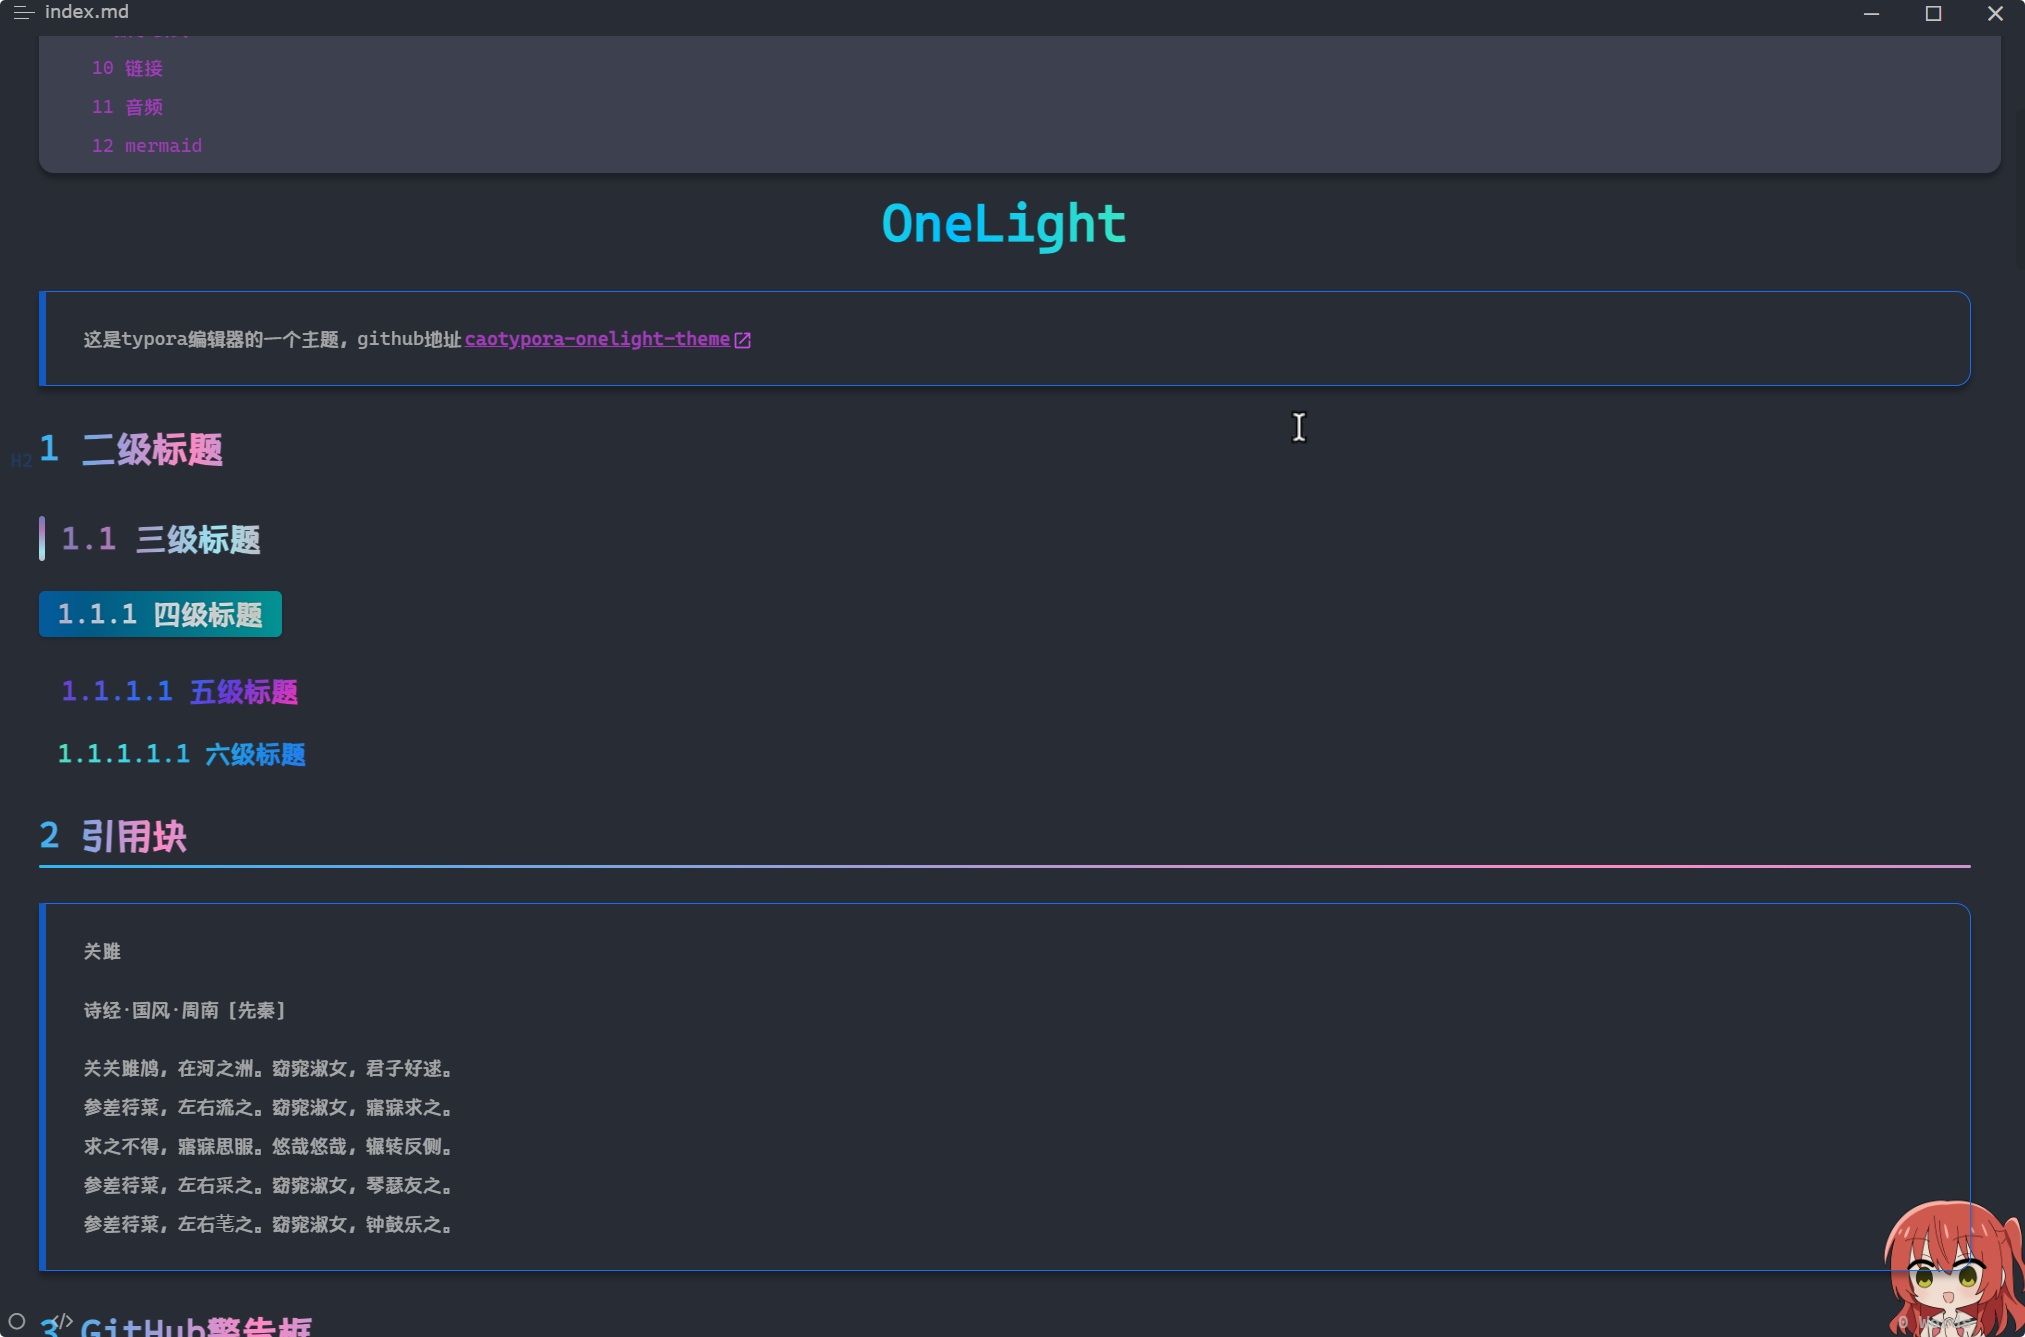2025x1337 pixels.
Task: Click external link icon after caotypora-onelight-theme
Action: tap(743, 340)
